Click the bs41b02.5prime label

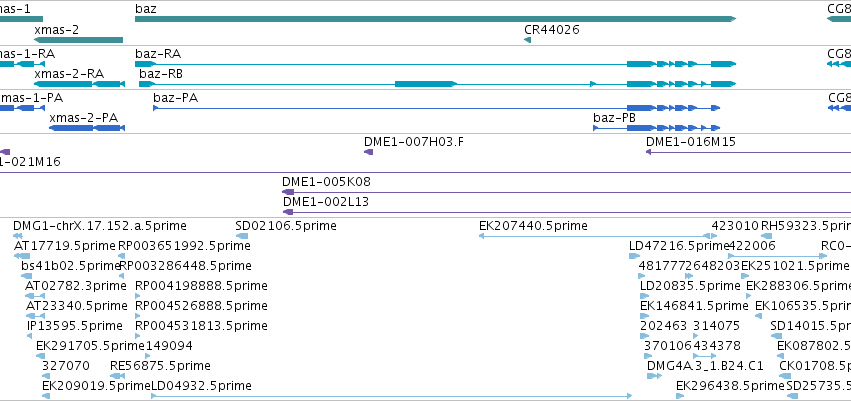click(70, 266)
